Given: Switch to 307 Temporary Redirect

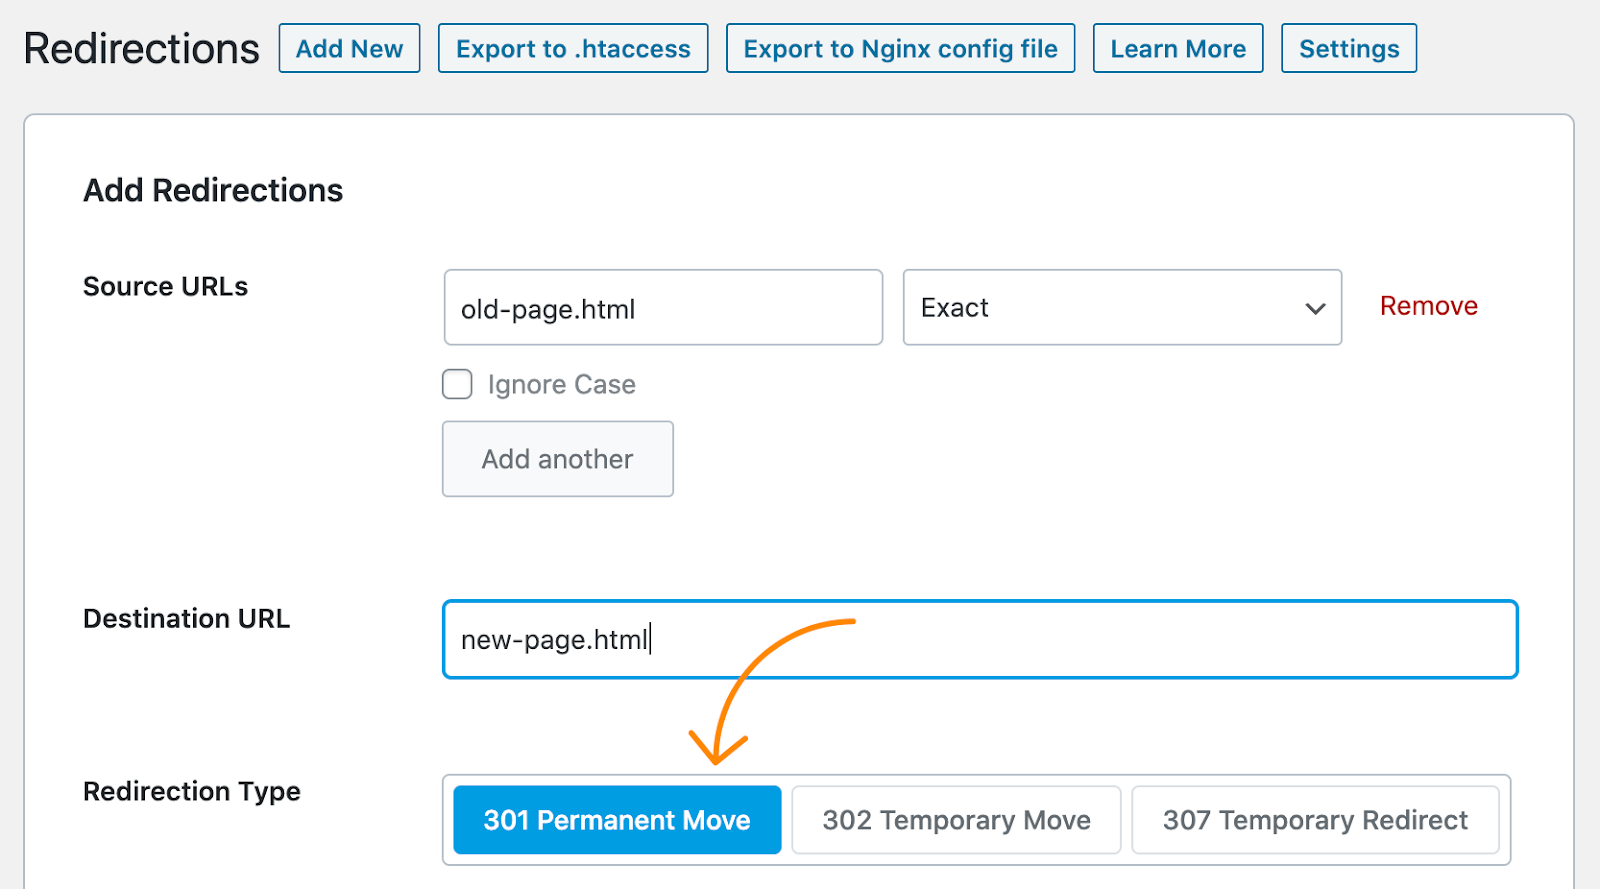Looking at the screenshot, I should [x=1315, y=820].
